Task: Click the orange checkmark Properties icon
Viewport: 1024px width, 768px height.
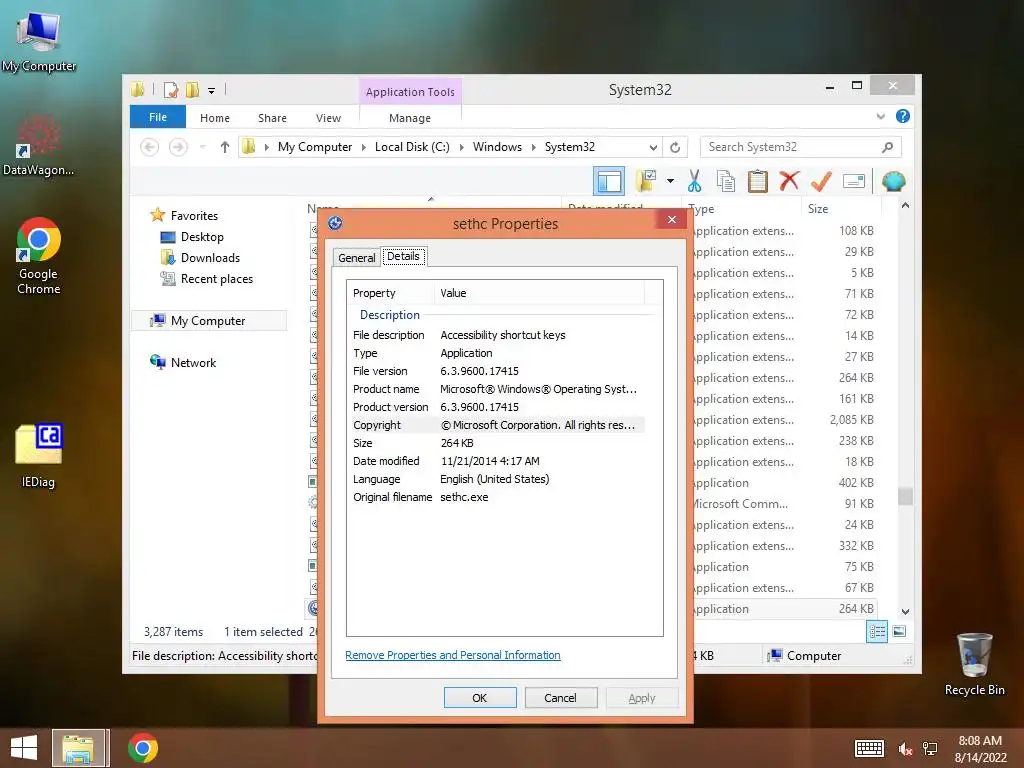Action: tap(821, 181)
